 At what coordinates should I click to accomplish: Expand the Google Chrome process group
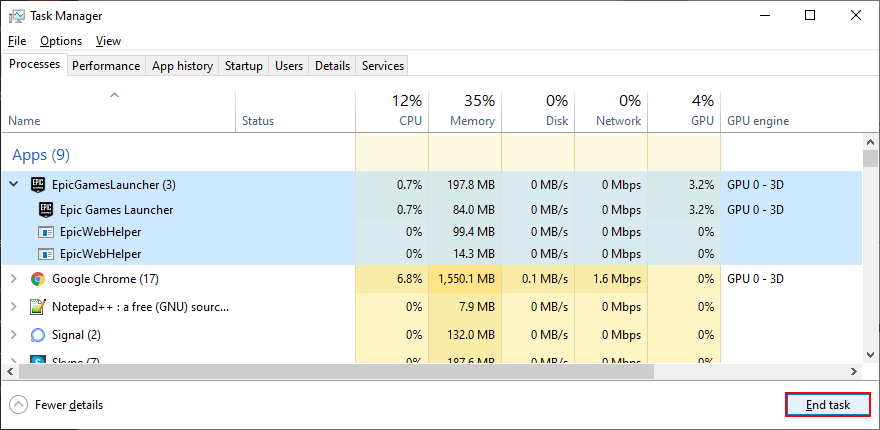(x=14, y=279)
